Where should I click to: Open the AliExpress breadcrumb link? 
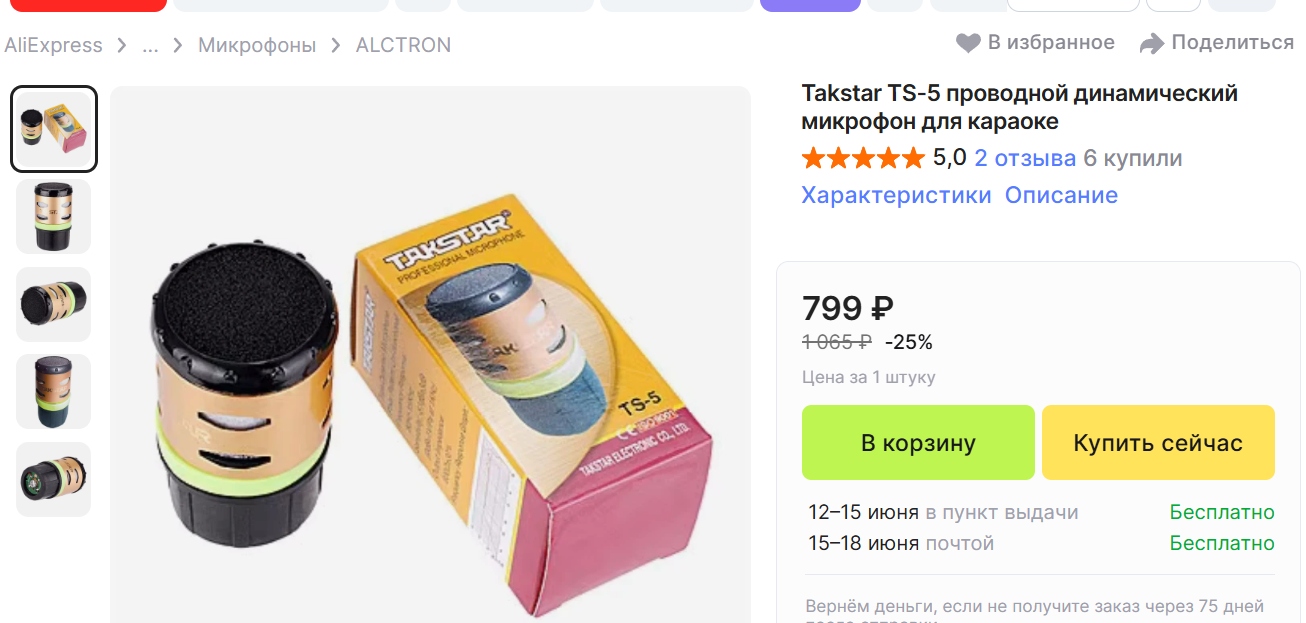coord(53,45)
